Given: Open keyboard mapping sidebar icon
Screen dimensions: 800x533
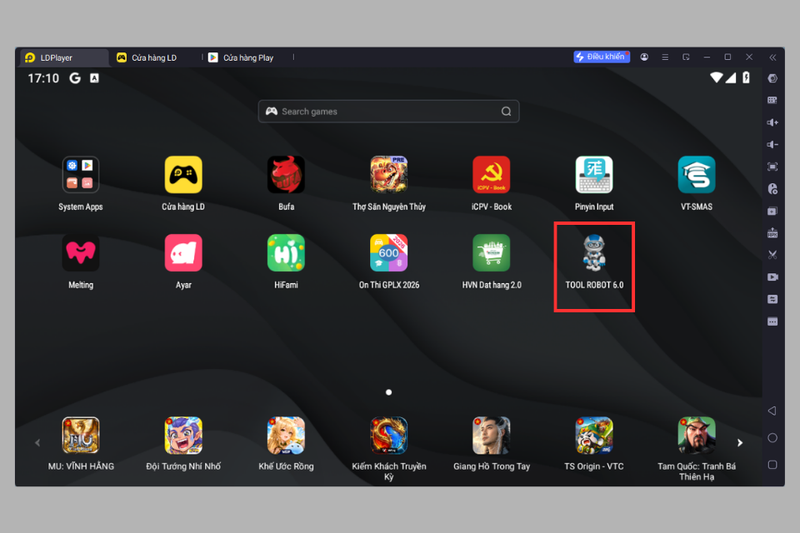Looking at the screenshot, I should [772, 100].
